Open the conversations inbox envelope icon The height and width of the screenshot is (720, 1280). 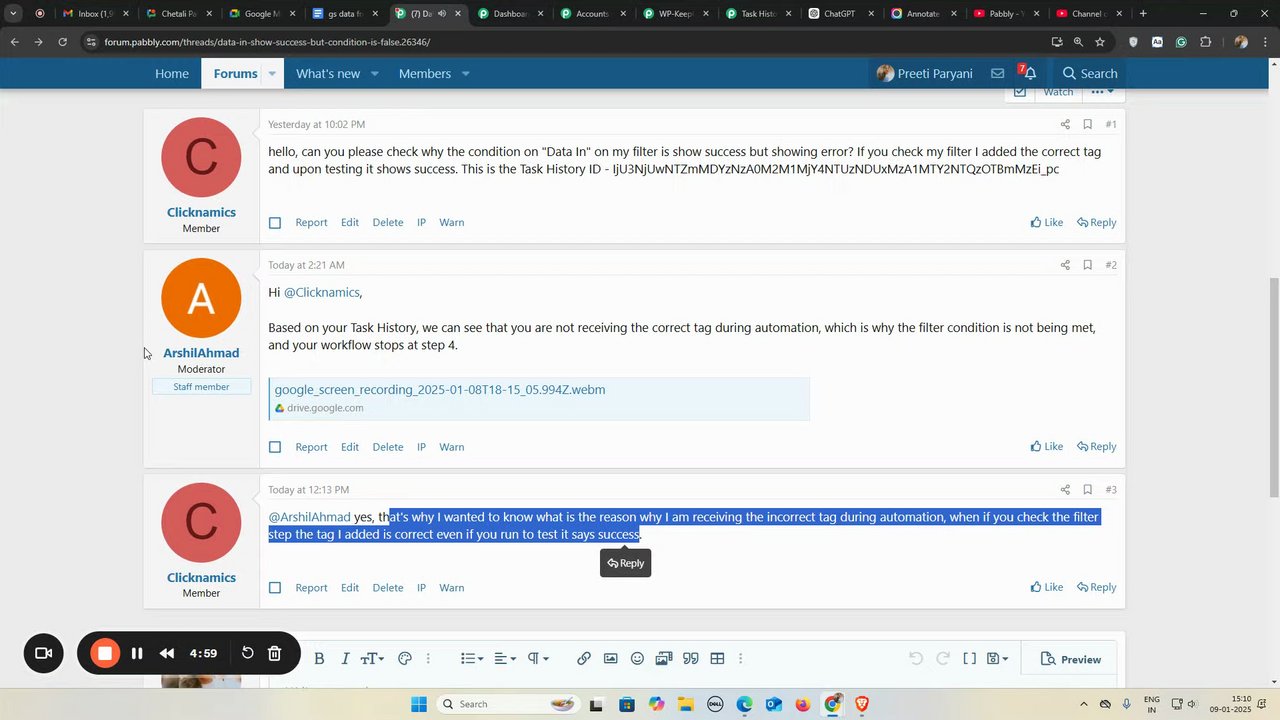click(x=997, y=74)
